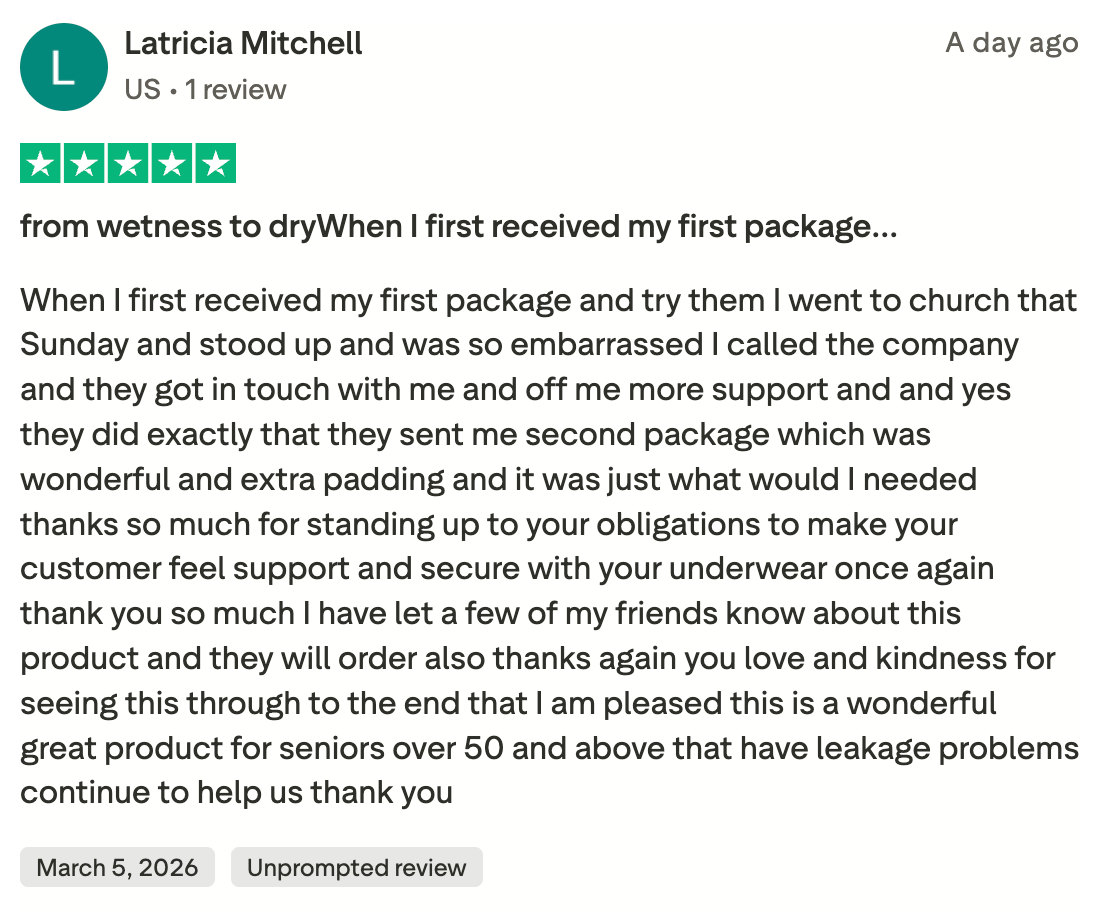Click the fifth green rating star

pyautogui.click(x=215, y=163)
